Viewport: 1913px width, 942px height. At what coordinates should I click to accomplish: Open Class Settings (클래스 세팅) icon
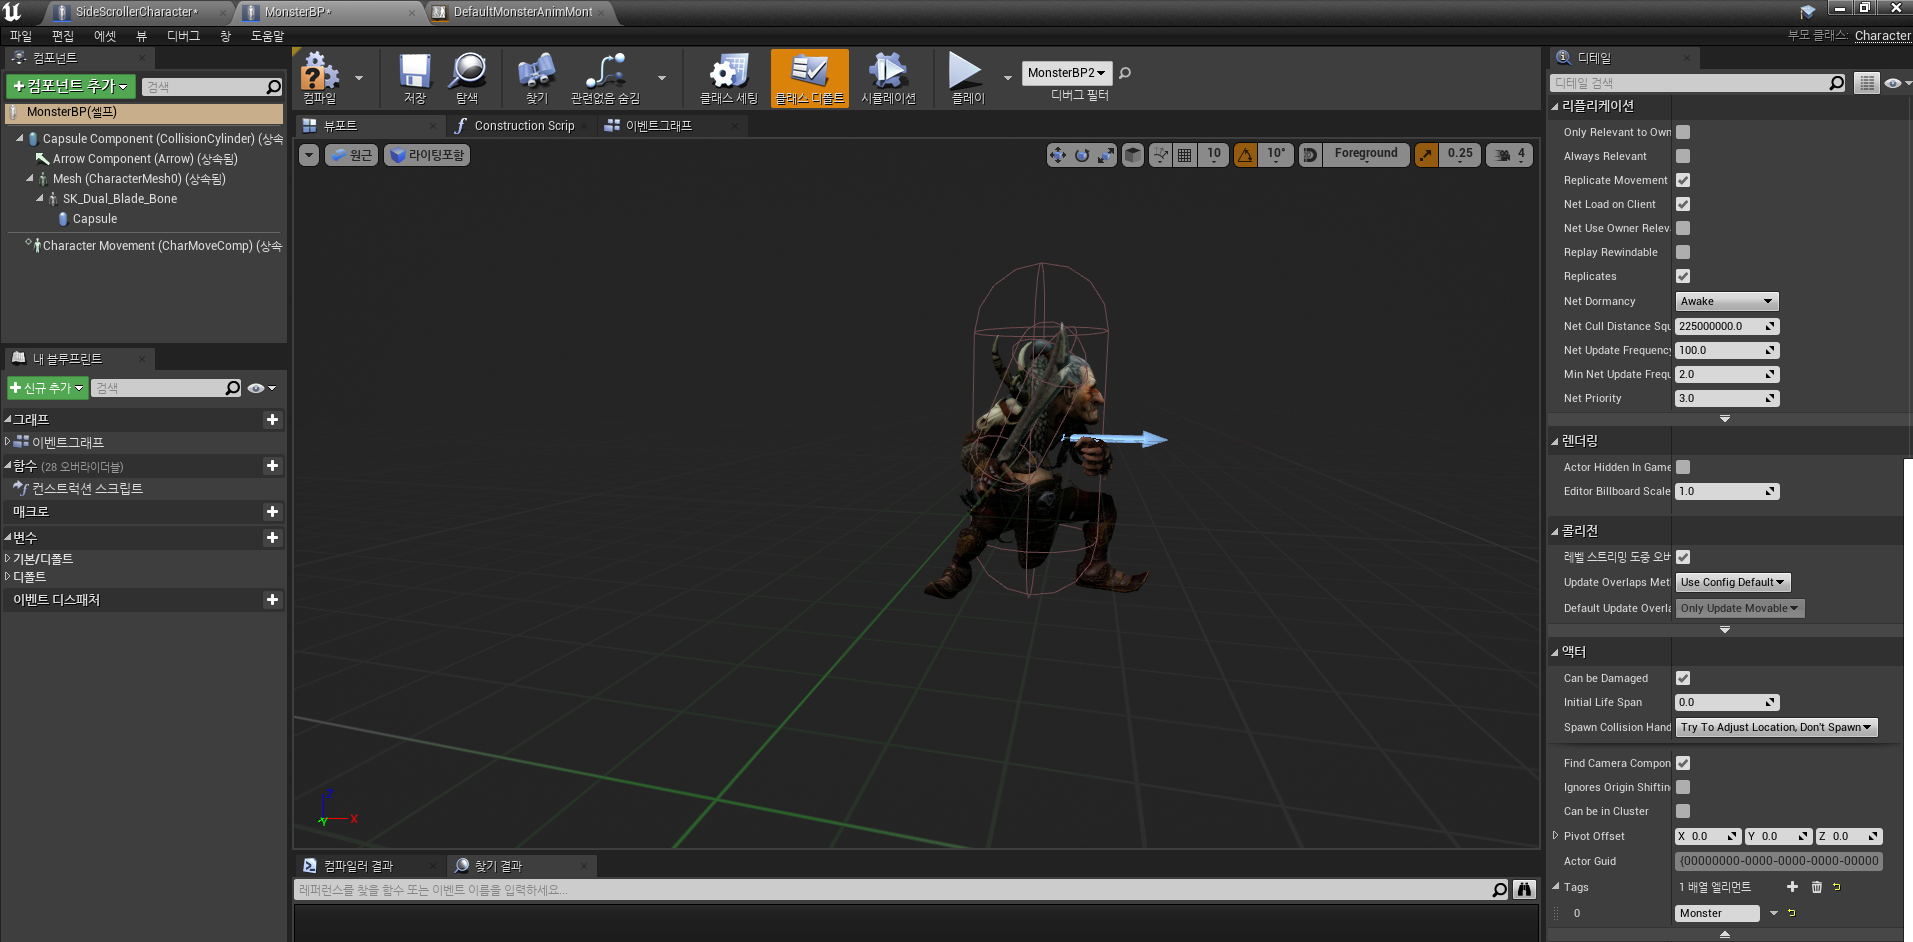tap(729, 77)
